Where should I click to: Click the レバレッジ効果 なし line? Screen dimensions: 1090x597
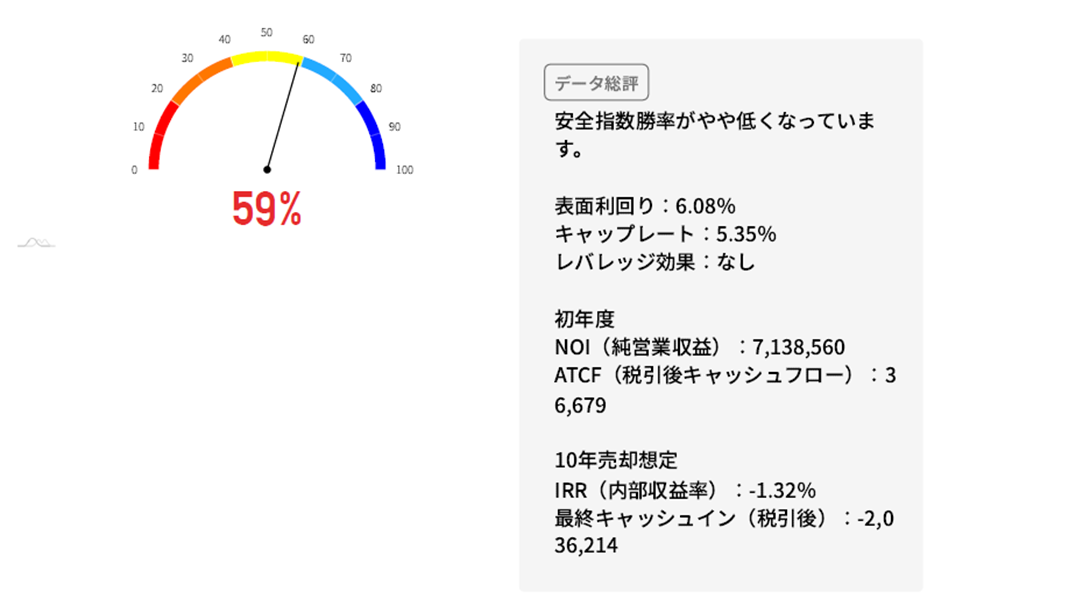click(x=654, y=263)
